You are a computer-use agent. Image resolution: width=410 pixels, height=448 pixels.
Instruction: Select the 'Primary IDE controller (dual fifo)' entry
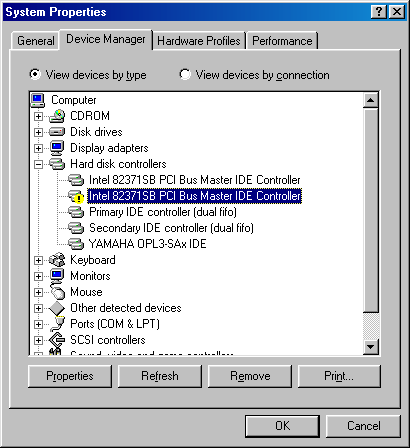tap(163, 212)
